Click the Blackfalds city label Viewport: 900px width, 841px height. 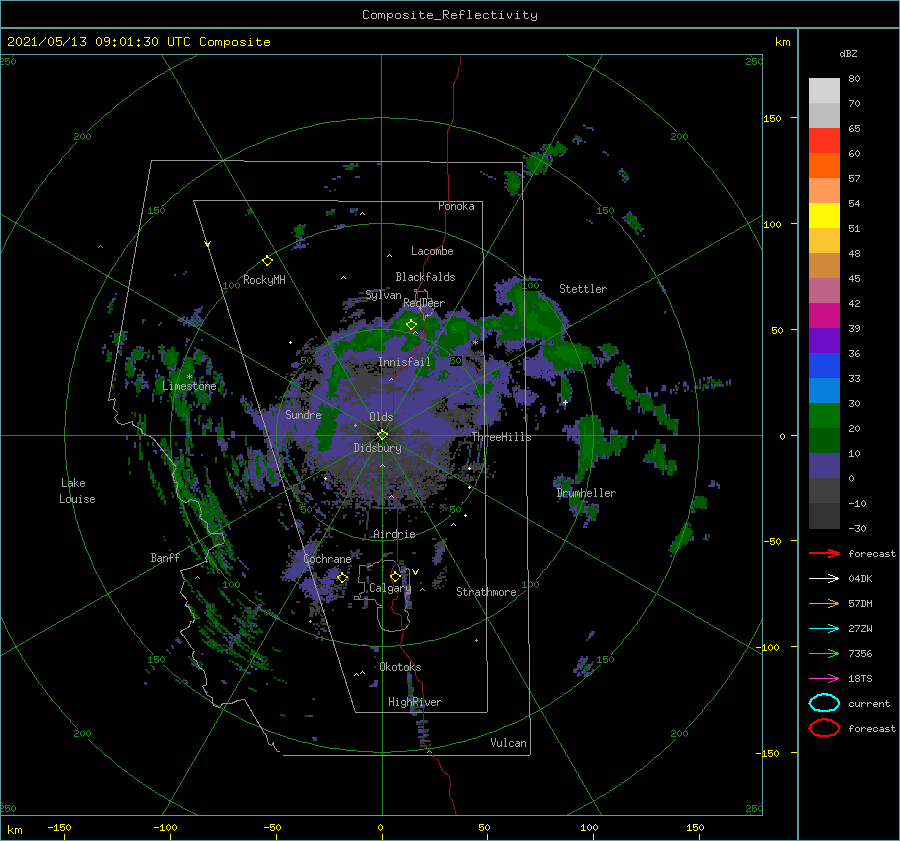pos(425,277)
